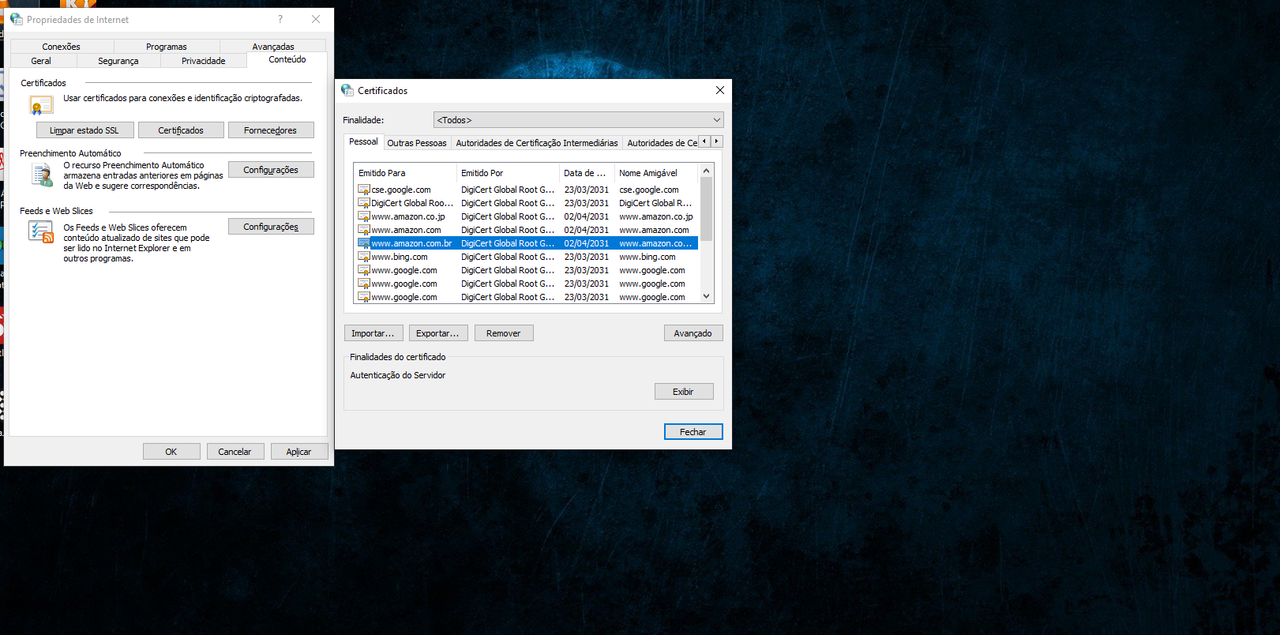The height and width of the screenshot is (635, 1280).
Task: Click the Autenticação do Servidor text
Action: point(398,375)
